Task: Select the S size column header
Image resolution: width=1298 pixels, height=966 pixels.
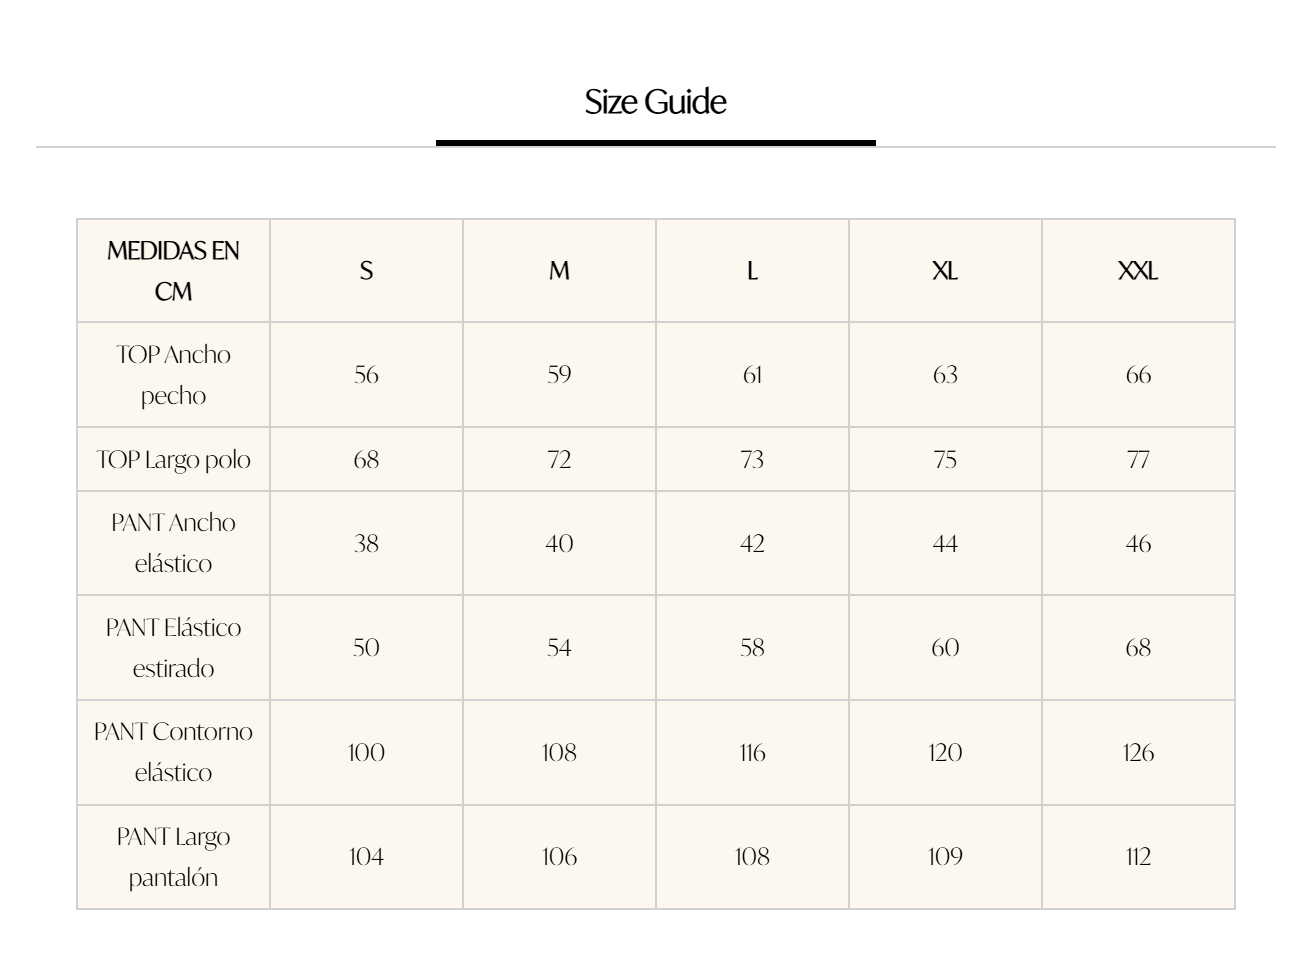Action: [x=366, y=271]
